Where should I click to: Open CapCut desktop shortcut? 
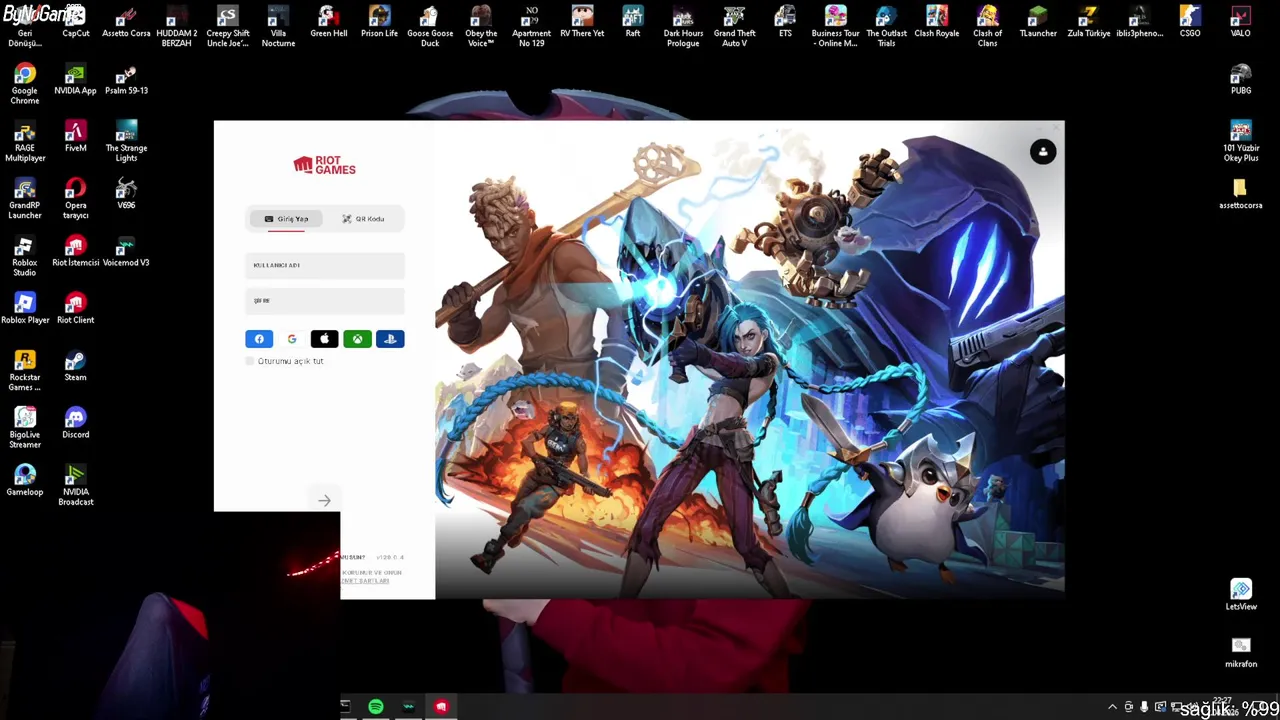click(x=75, y=22)
